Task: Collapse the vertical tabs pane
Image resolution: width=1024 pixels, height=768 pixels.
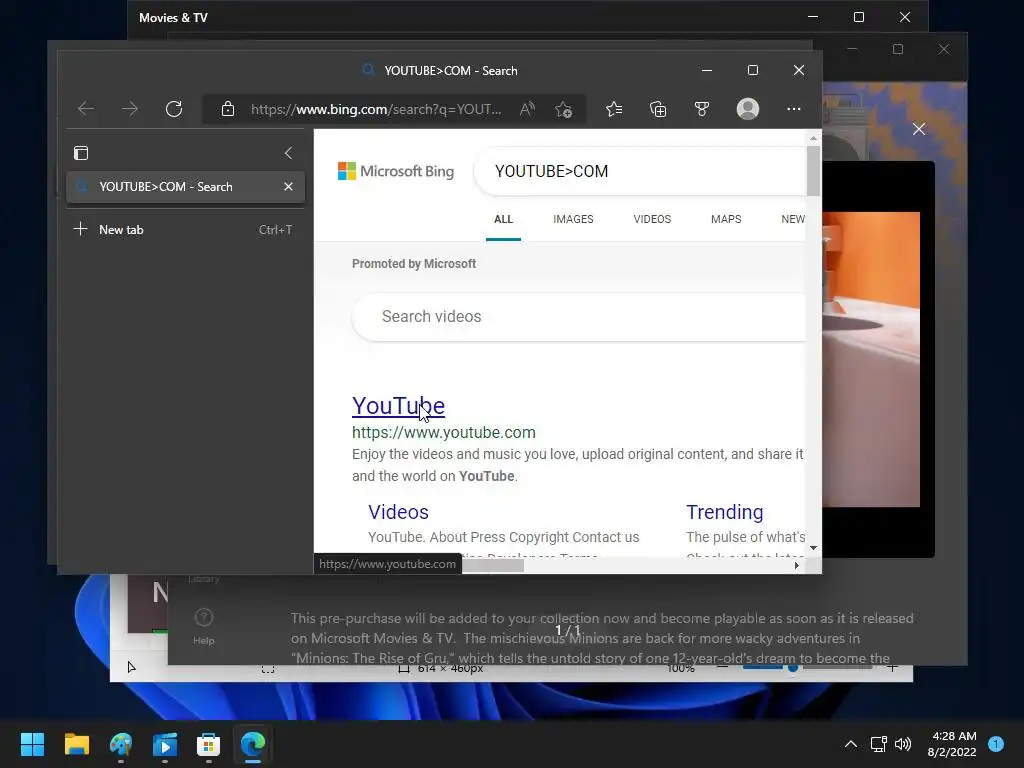Action: (288, 153)
